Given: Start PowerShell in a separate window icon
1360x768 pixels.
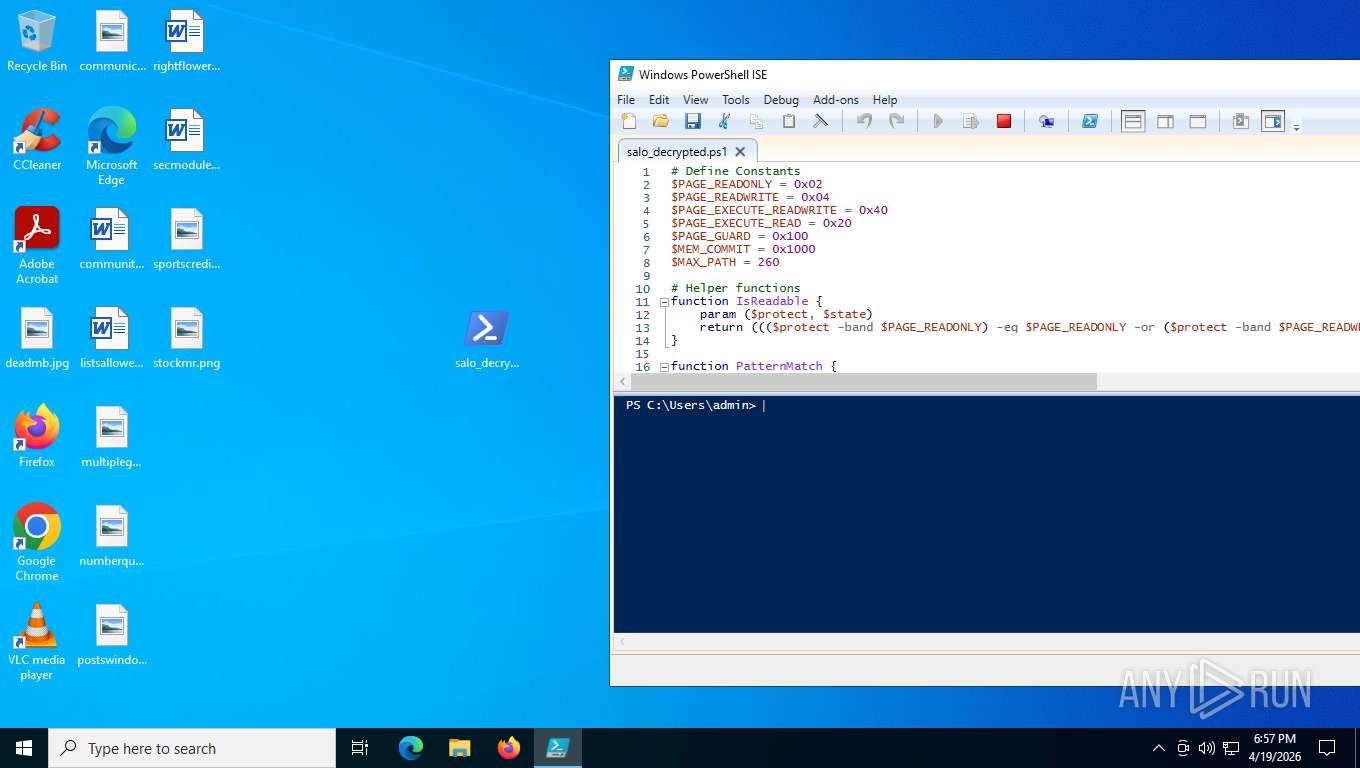Looking at the screenshot, I should tap(1090, 121).
